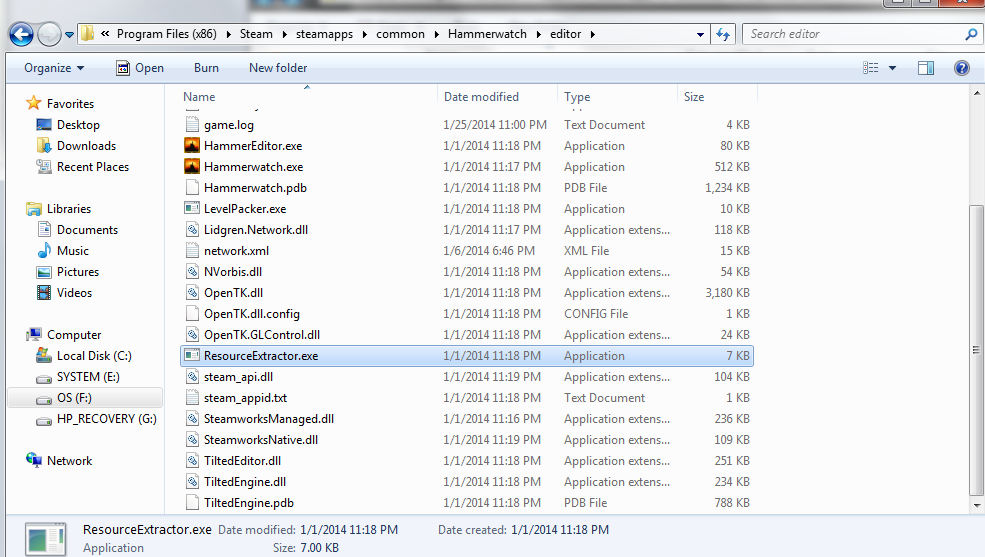
Task: Select Libraries in the navigation pane
Action: pos(68,208)
